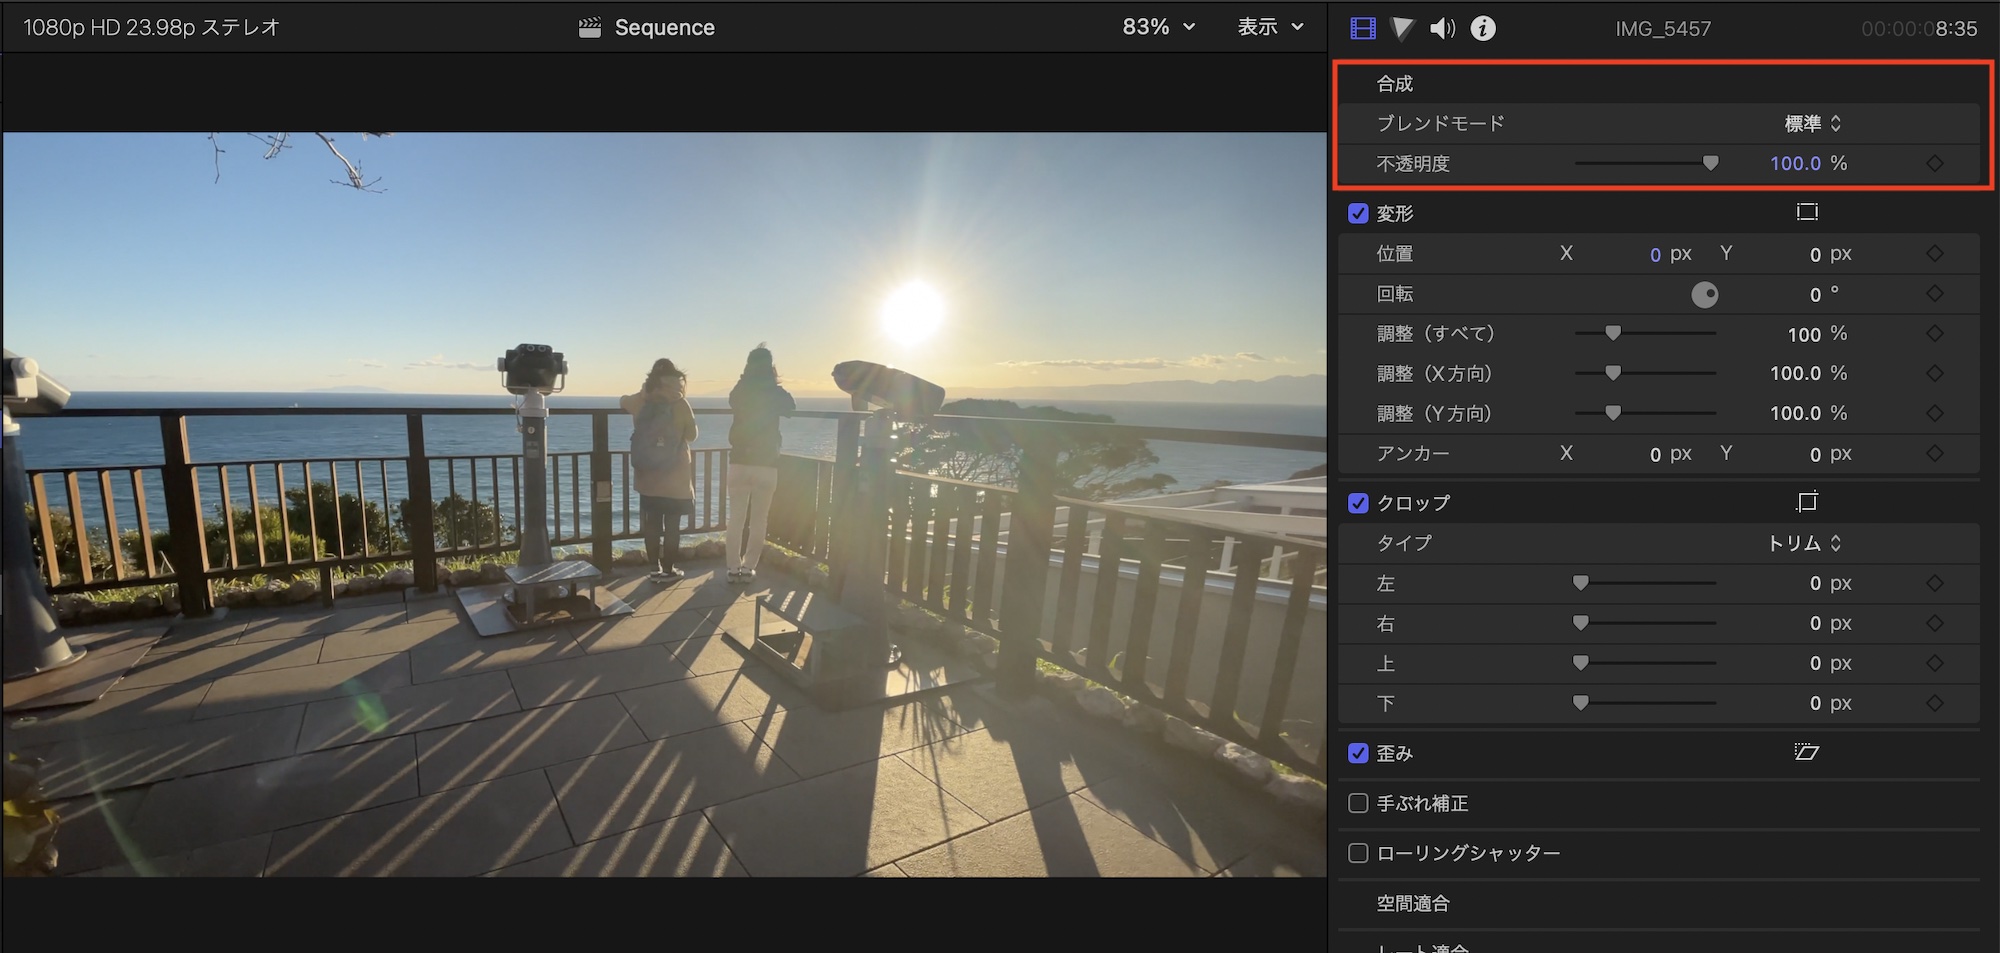Click the IMG_5457 clip name
The height and width of the screenshot is (953, 2000).
click(x=1663, y=29)
